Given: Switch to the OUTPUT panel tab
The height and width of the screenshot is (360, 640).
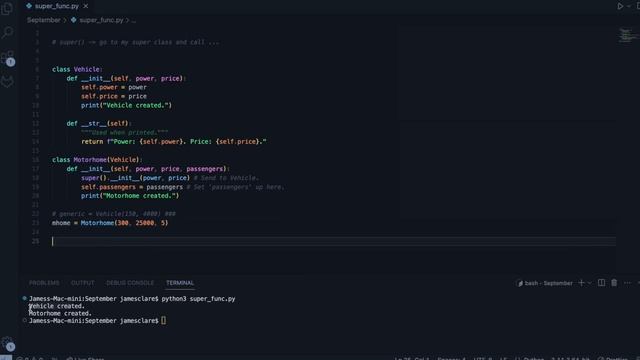Looking at the screenshot, I should 82,283.
